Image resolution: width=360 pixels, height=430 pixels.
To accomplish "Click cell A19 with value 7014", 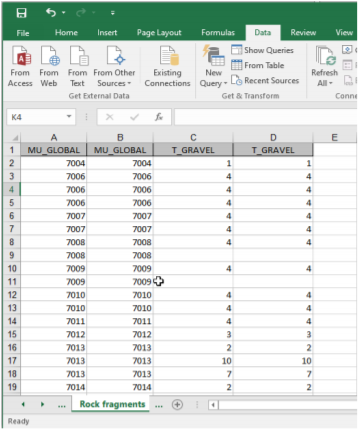I will tap(54, 387).
